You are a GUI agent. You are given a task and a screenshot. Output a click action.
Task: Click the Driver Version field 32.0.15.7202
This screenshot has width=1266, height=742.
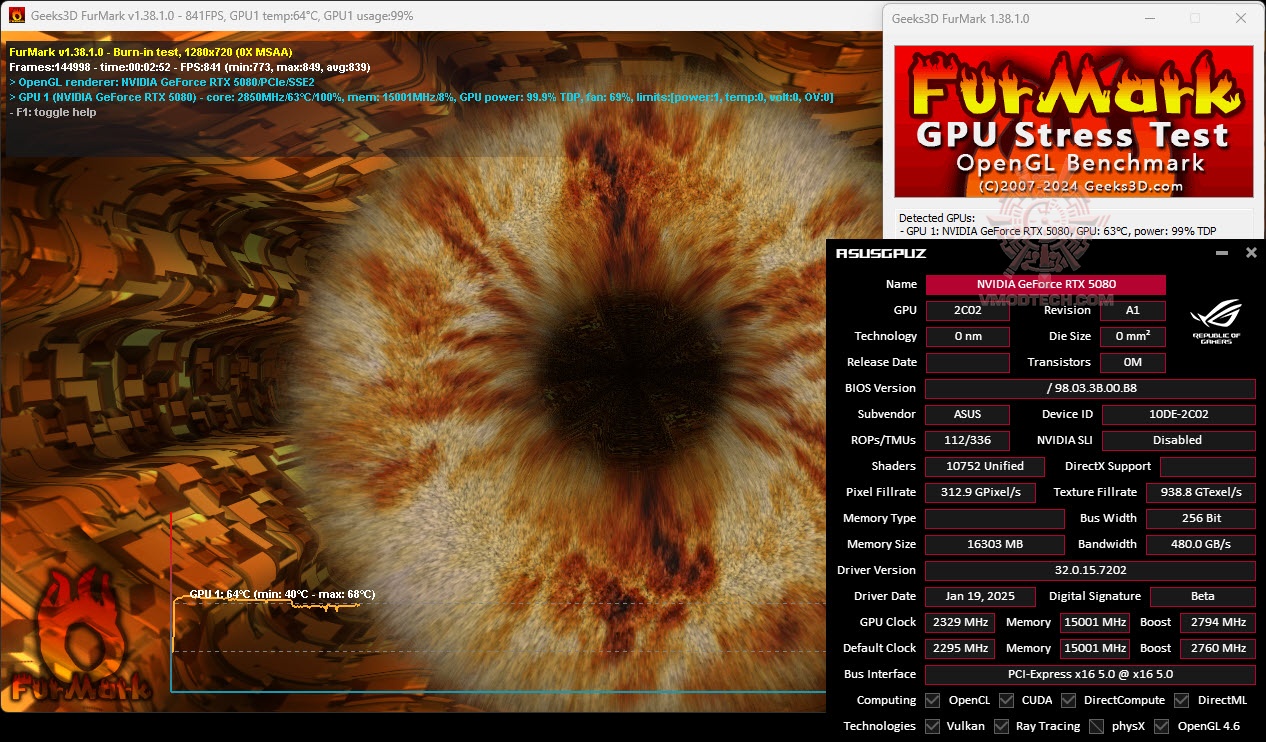coord(1090,570)
